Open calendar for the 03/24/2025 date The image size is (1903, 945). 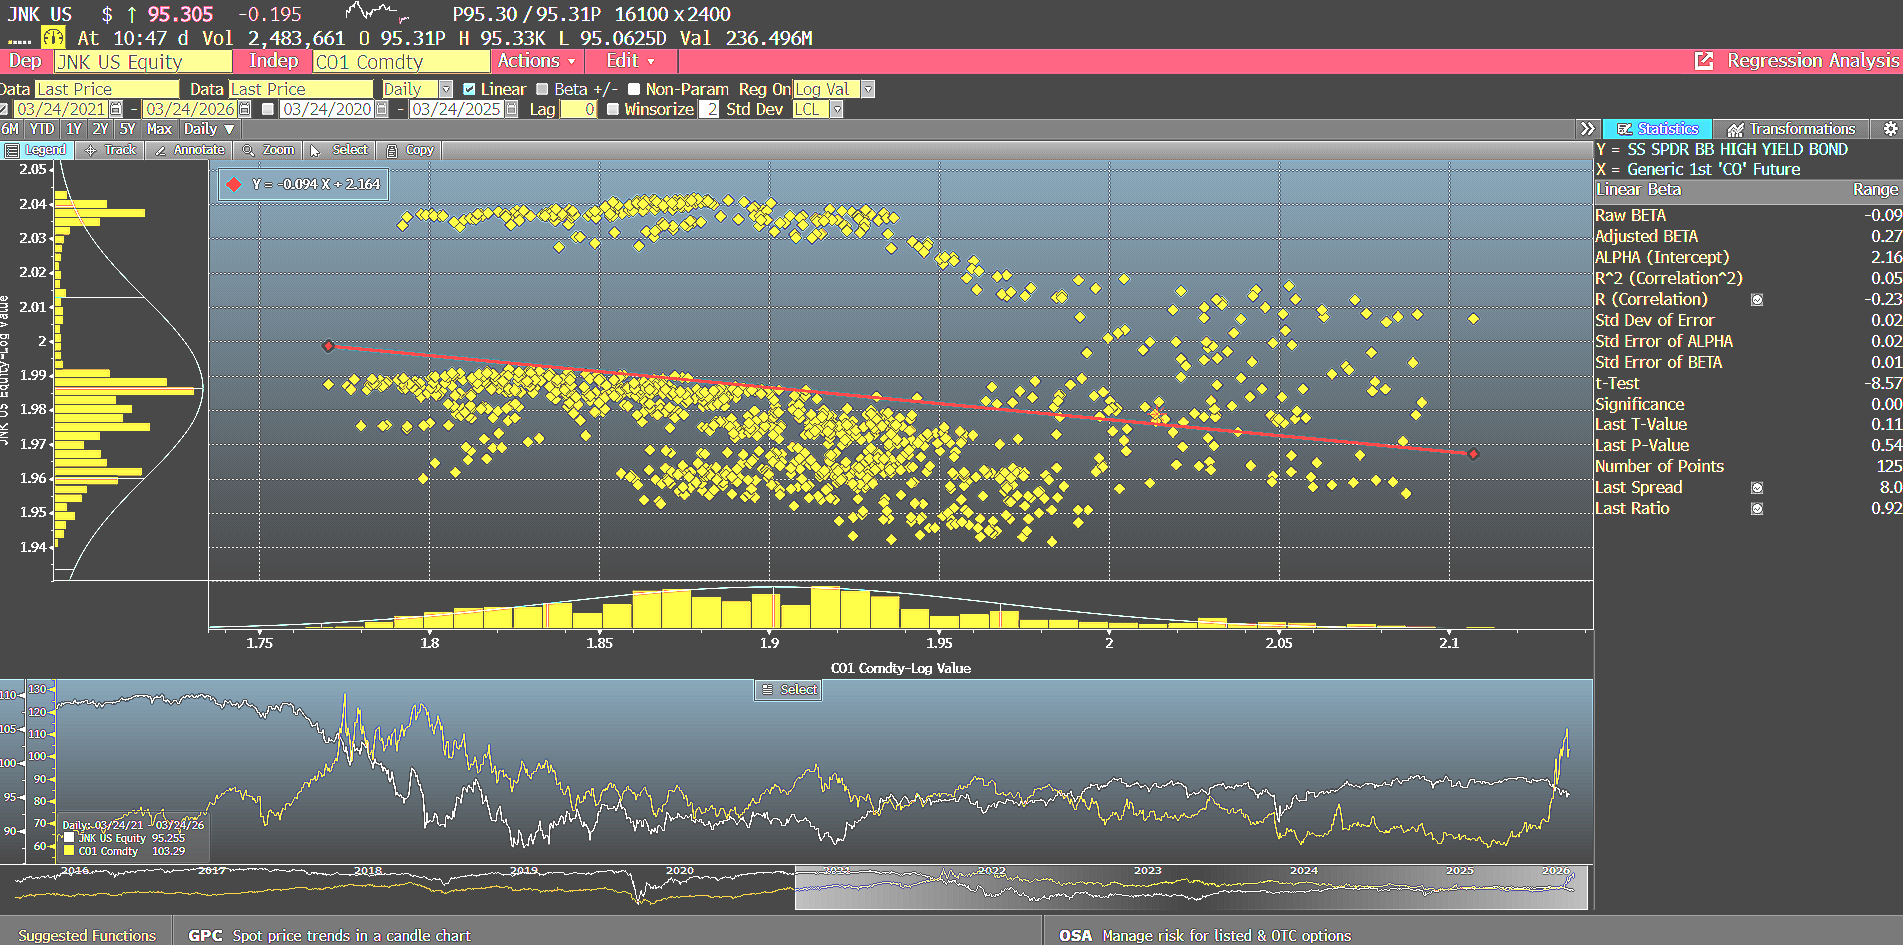(x=512, y=109)
